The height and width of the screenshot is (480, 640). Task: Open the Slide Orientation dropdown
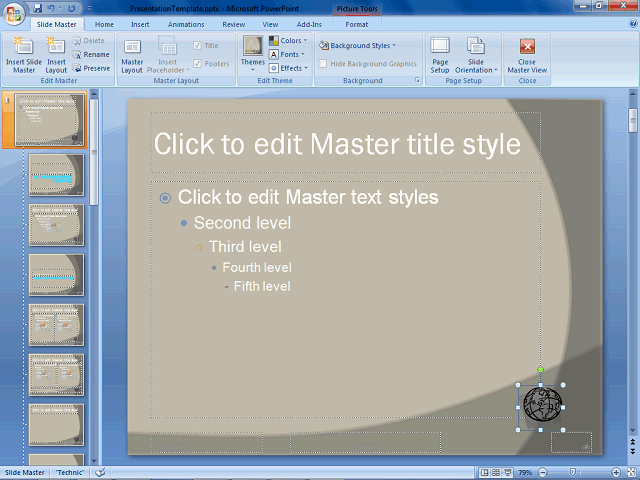point(476,55)
